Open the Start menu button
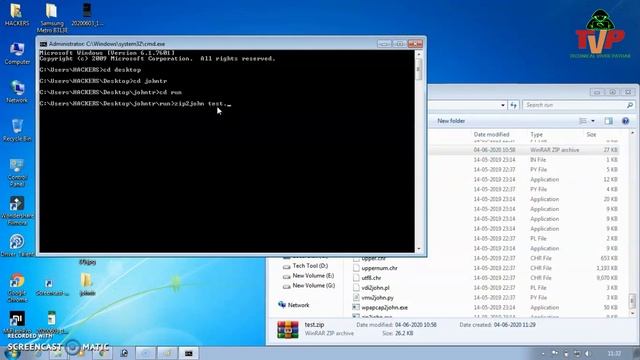Viewport: 640px width, 360px height. (x=11, y=353)
